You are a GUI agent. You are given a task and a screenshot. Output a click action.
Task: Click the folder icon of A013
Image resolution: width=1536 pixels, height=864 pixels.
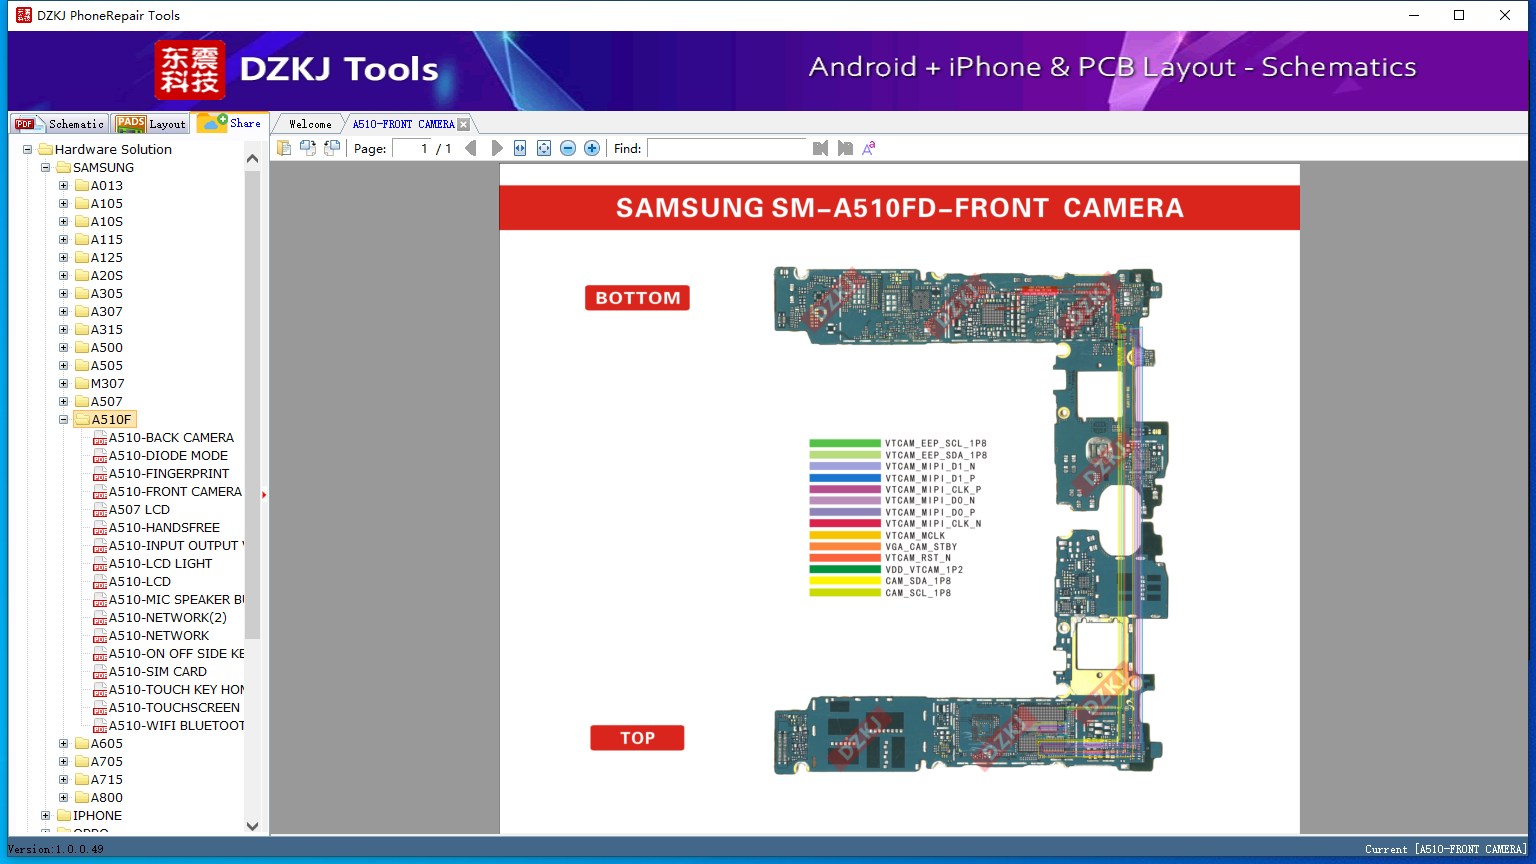click(x=82, y=185)
